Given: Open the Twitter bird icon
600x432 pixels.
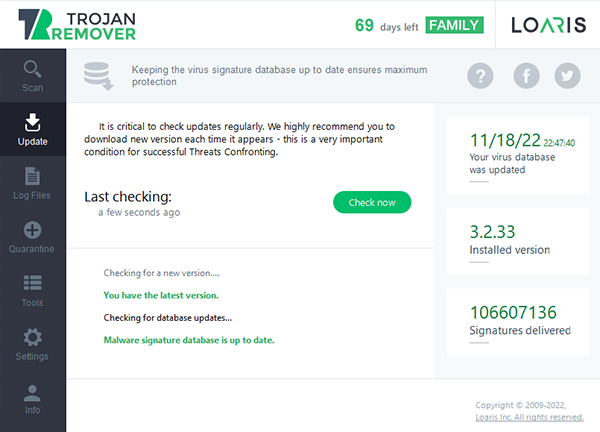Looking at the screenshot, I should tap(567, 76).
